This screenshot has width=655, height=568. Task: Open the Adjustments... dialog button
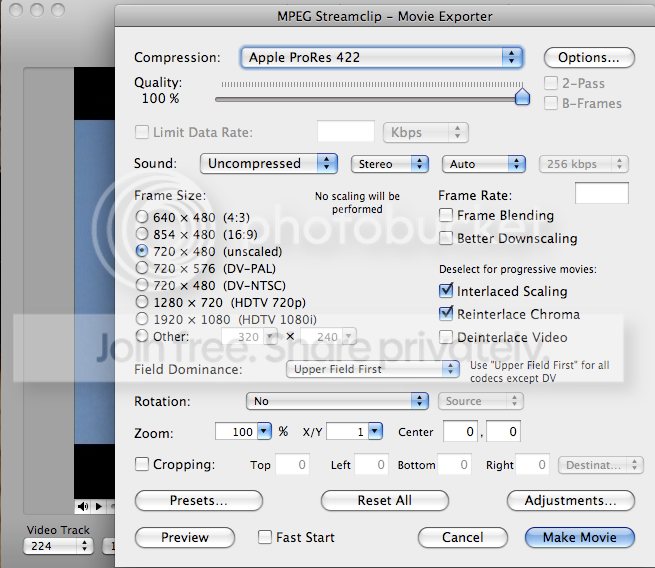tap(571, 500)
